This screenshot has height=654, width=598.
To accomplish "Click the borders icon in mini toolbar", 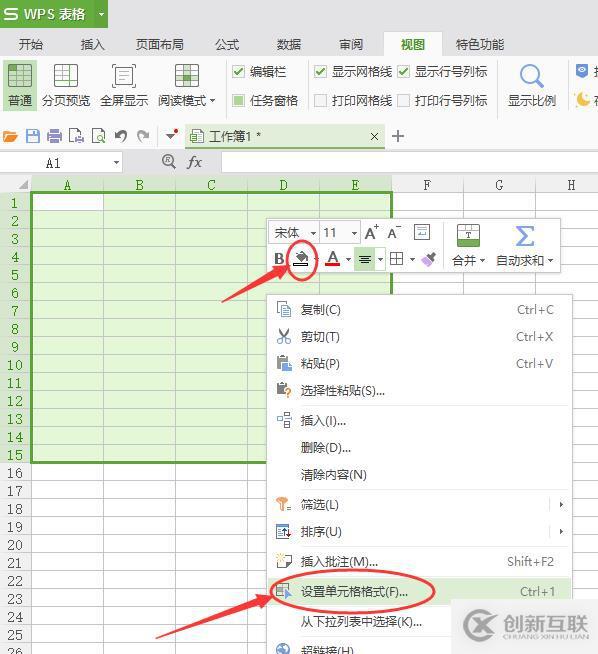I will (x=396, y=259).
